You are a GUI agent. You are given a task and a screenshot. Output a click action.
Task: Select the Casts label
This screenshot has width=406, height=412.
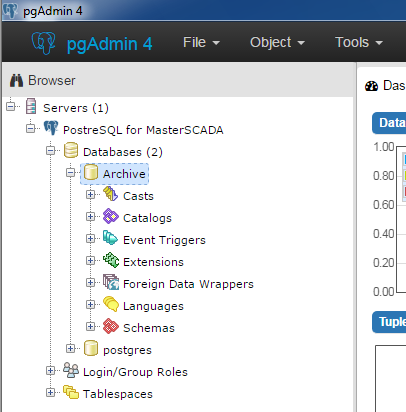(x=138, y=196)
